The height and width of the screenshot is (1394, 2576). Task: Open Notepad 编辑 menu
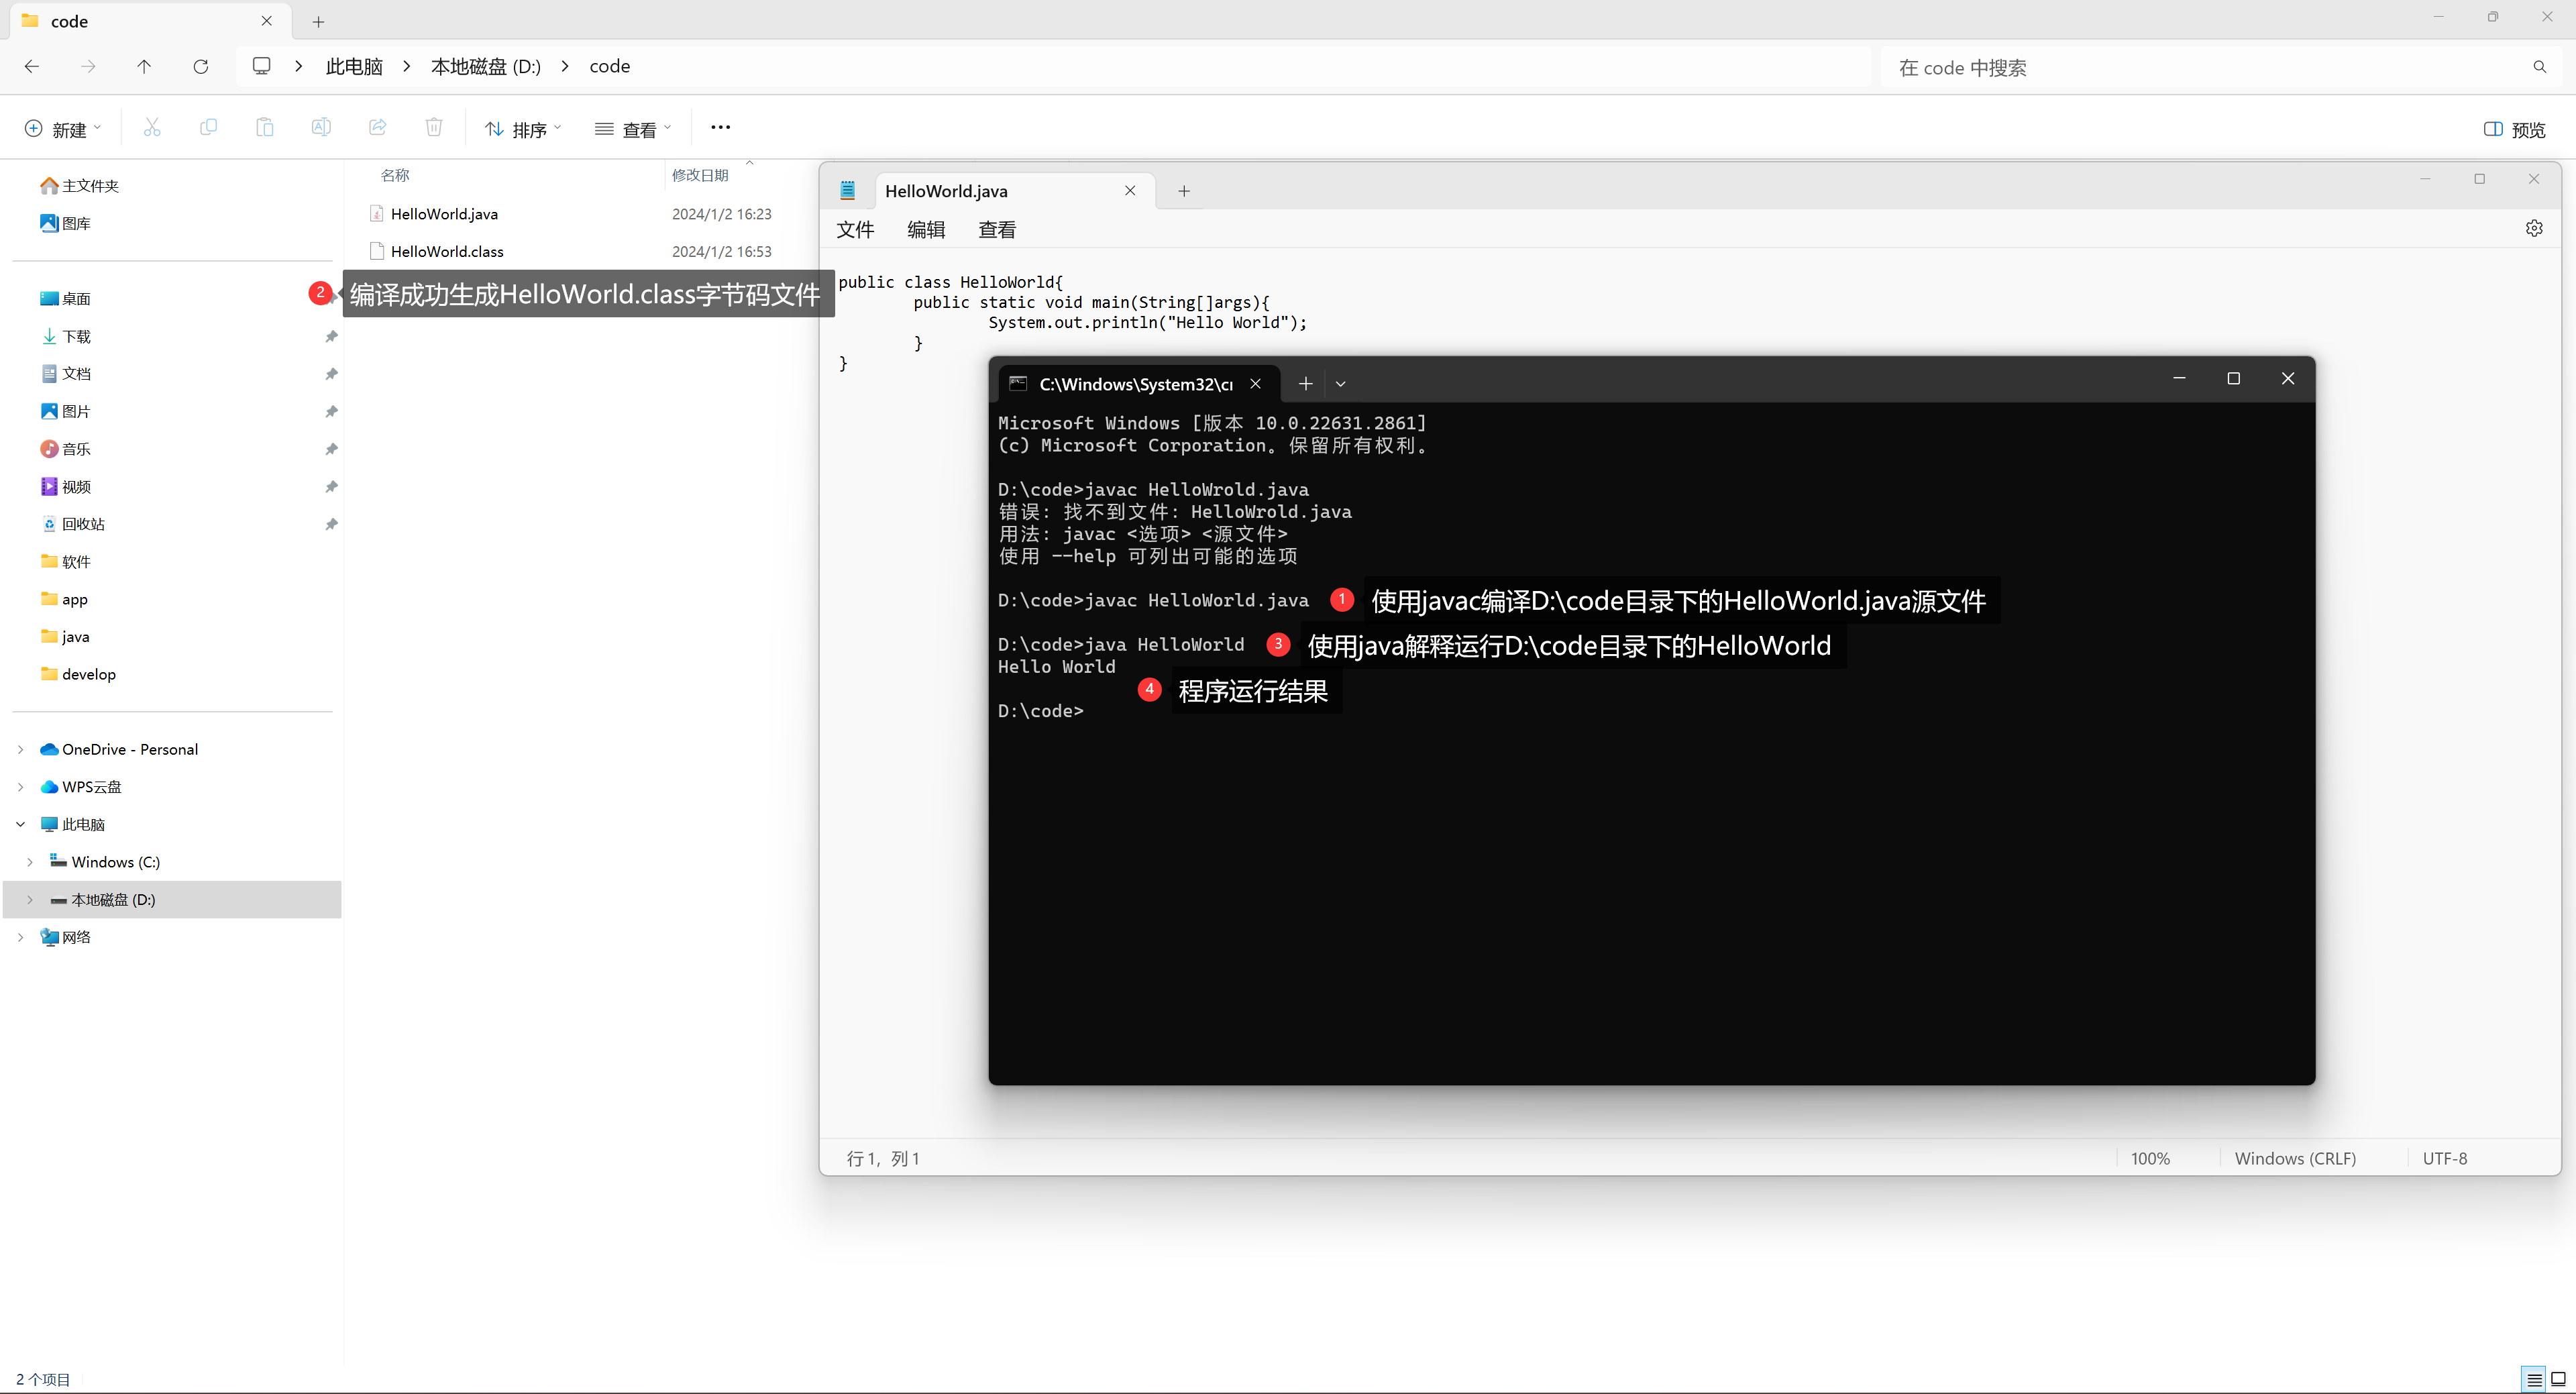(926, 230)
